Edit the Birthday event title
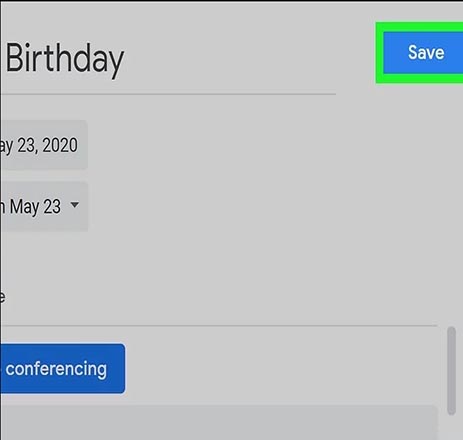 (168, 59)
